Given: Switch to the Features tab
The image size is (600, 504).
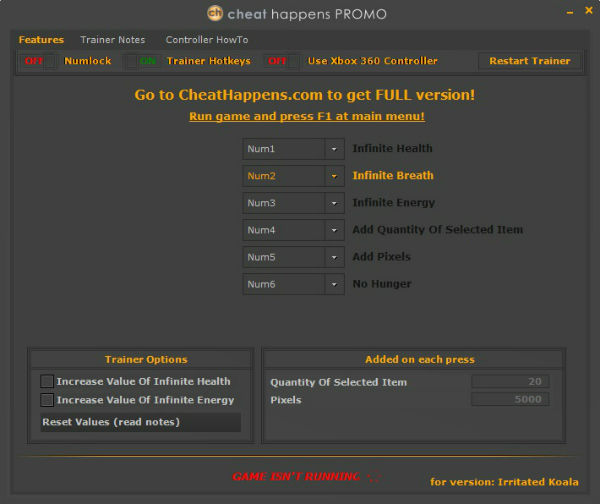Looking at the screenshot, I should [x=41, y=40].
